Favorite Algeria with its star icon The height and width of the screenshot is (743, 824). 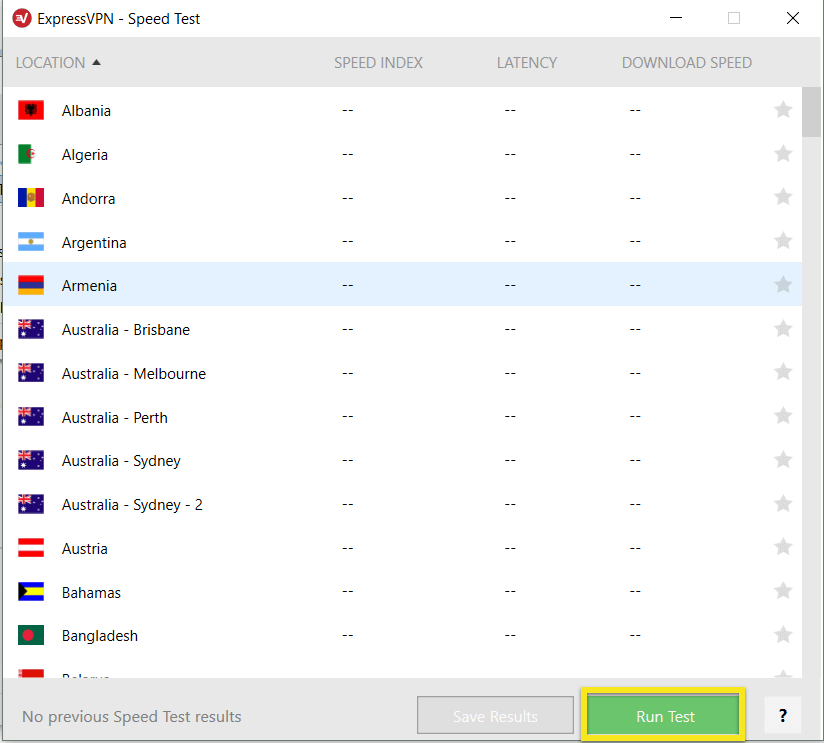coord(783,153)
